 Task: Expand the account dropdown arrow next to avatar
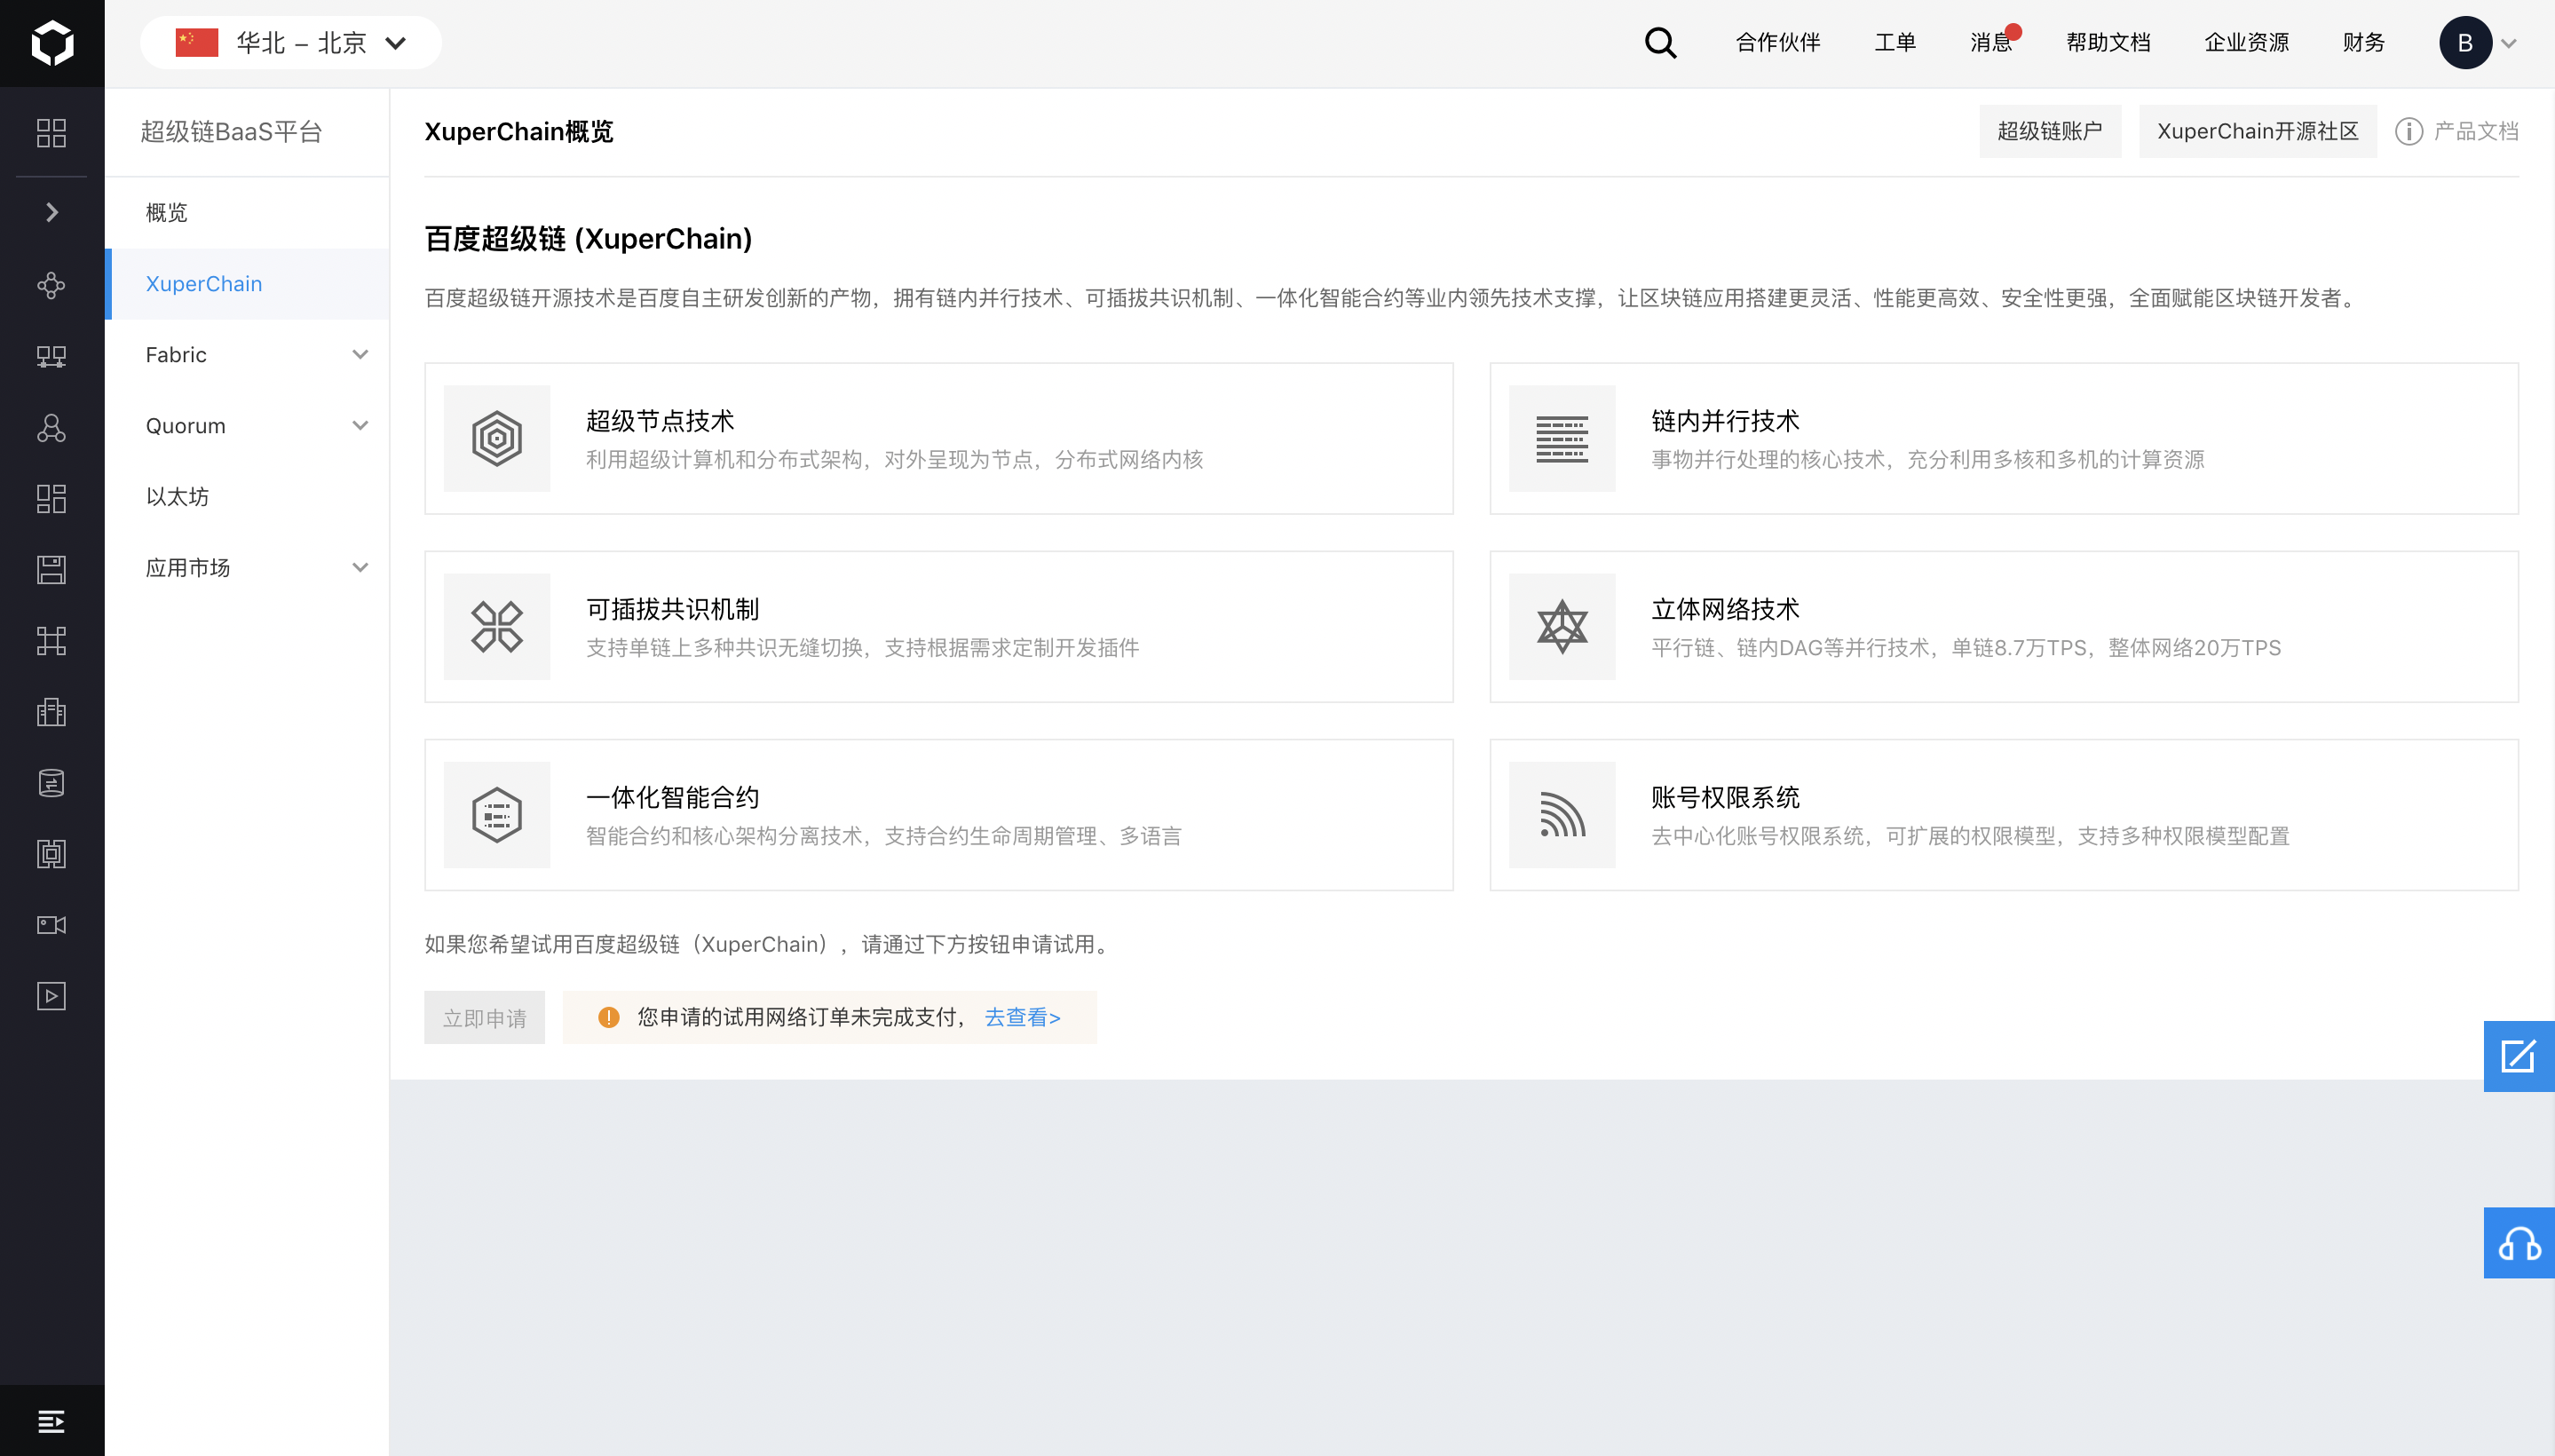[2508, 44]
